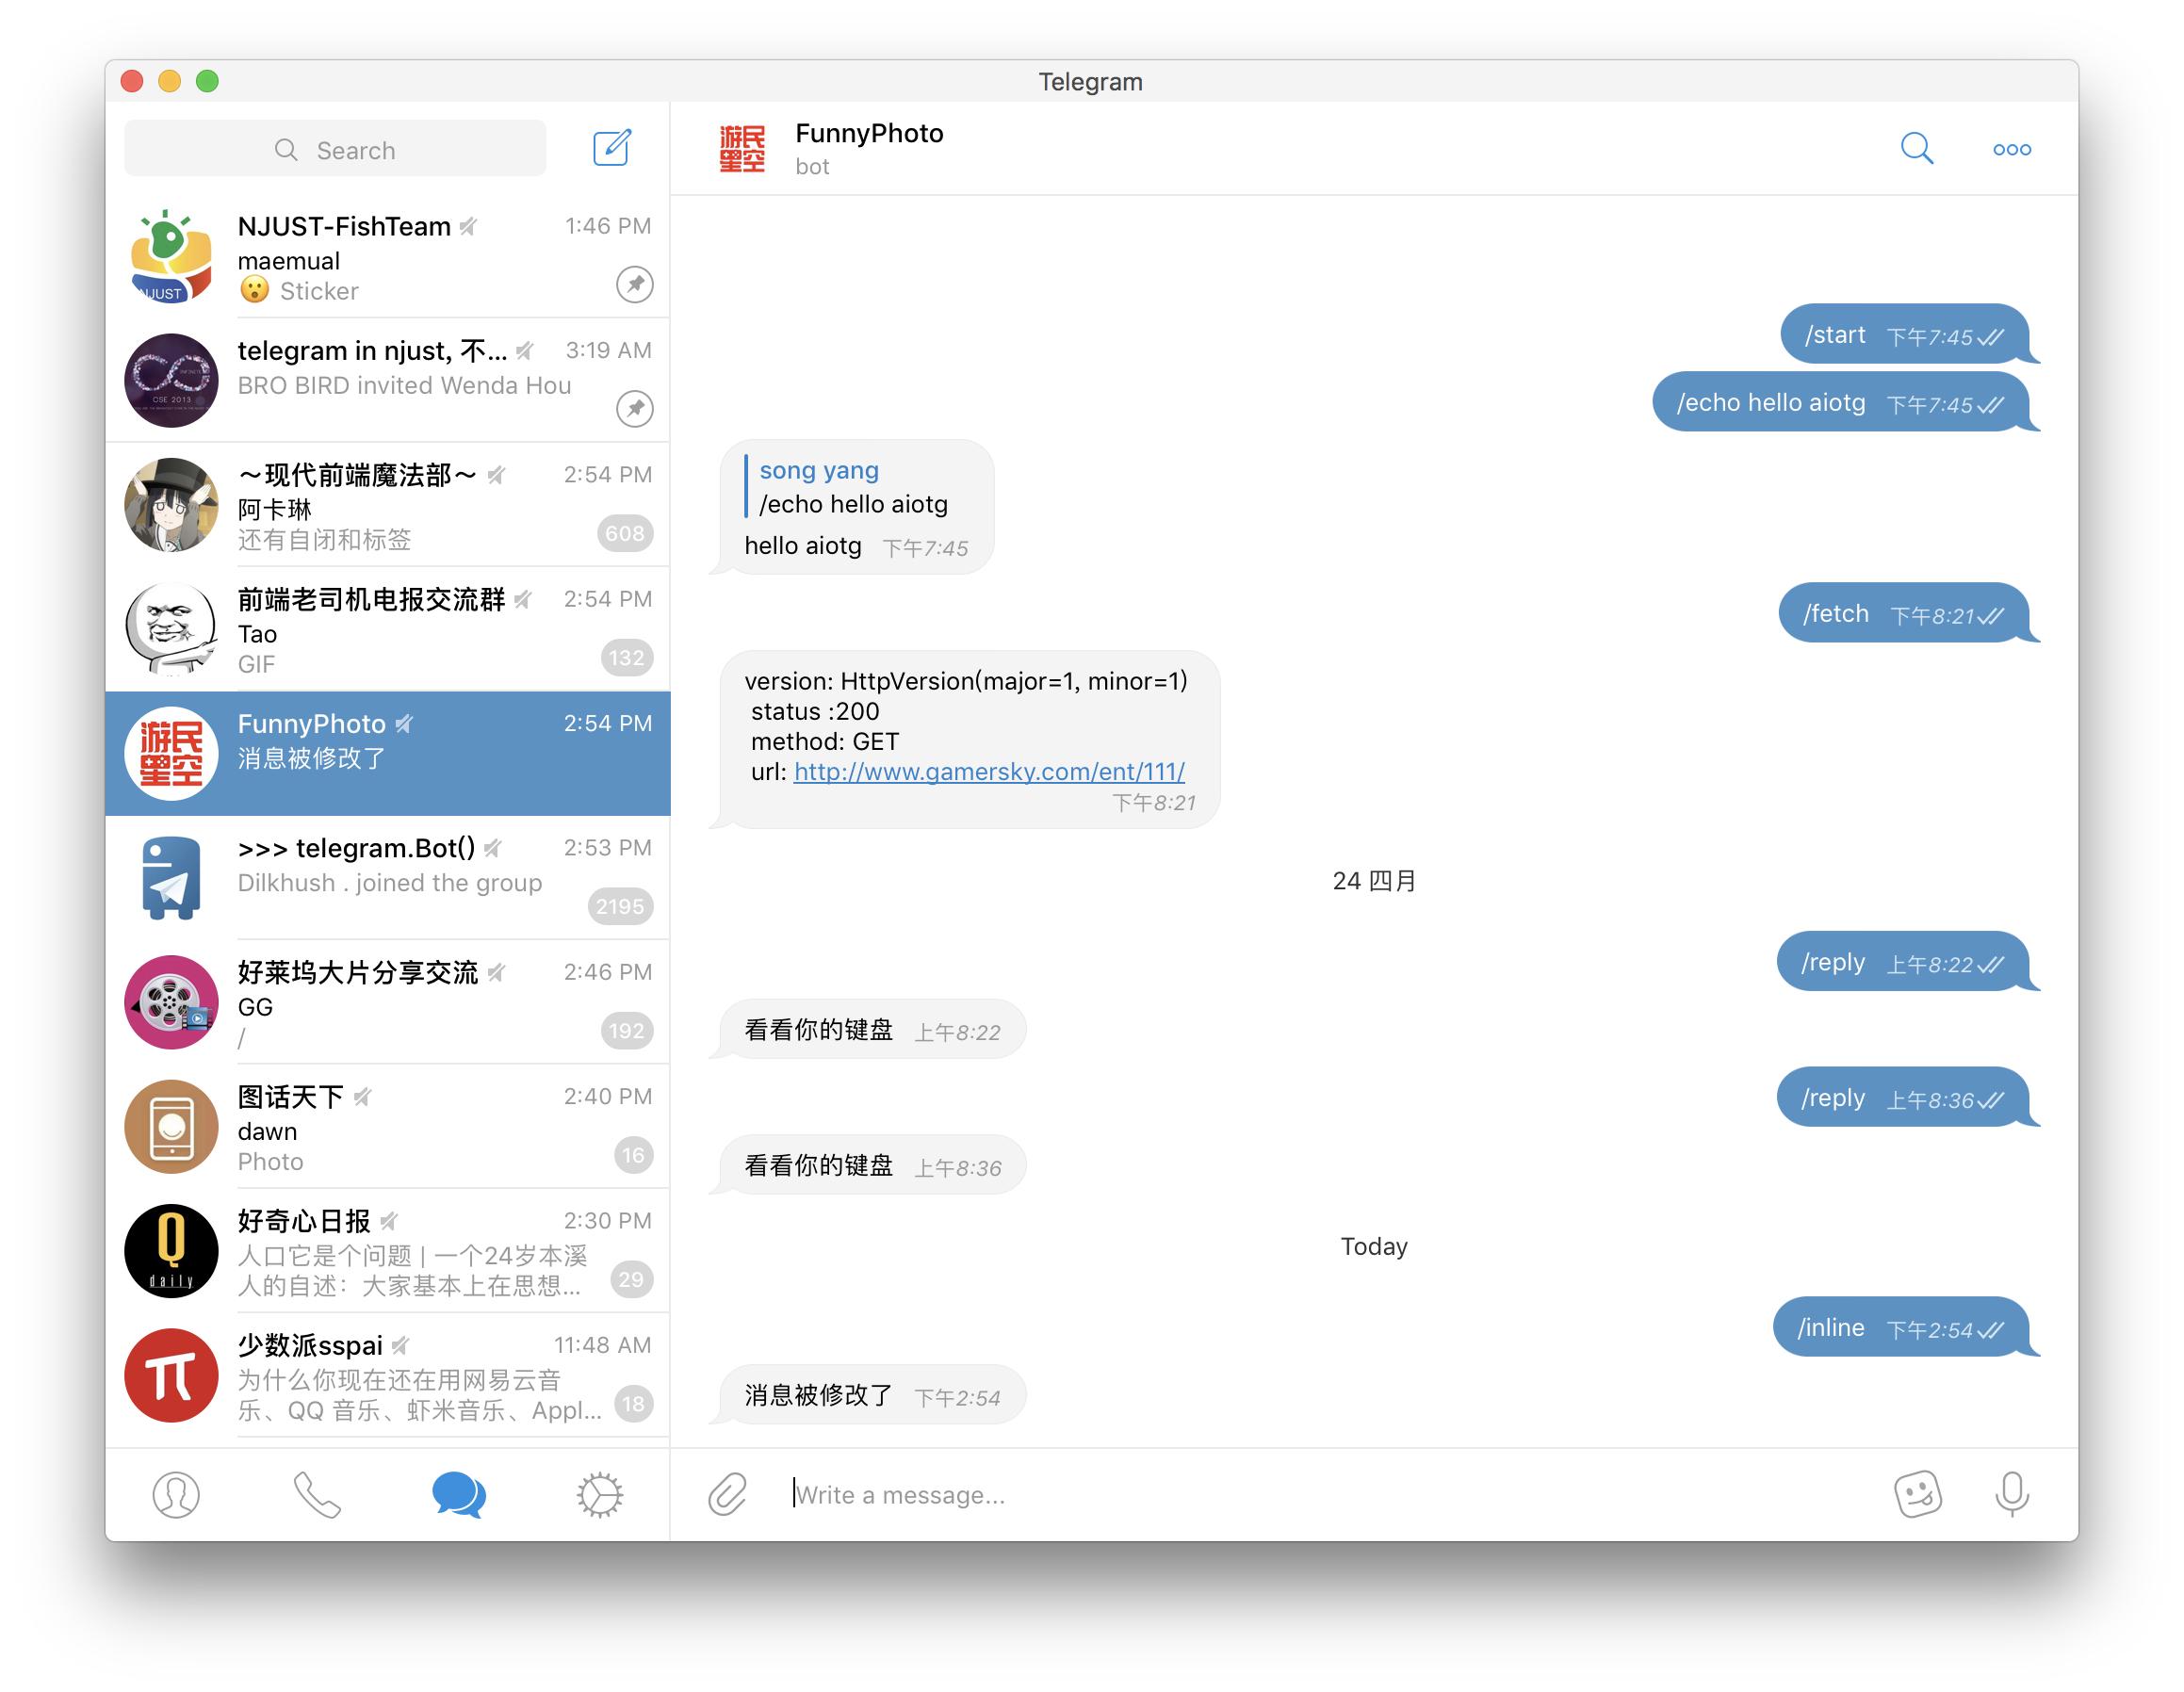Click the emoji sticker icon
2184x1692 pixels.
[1918, 1491]
